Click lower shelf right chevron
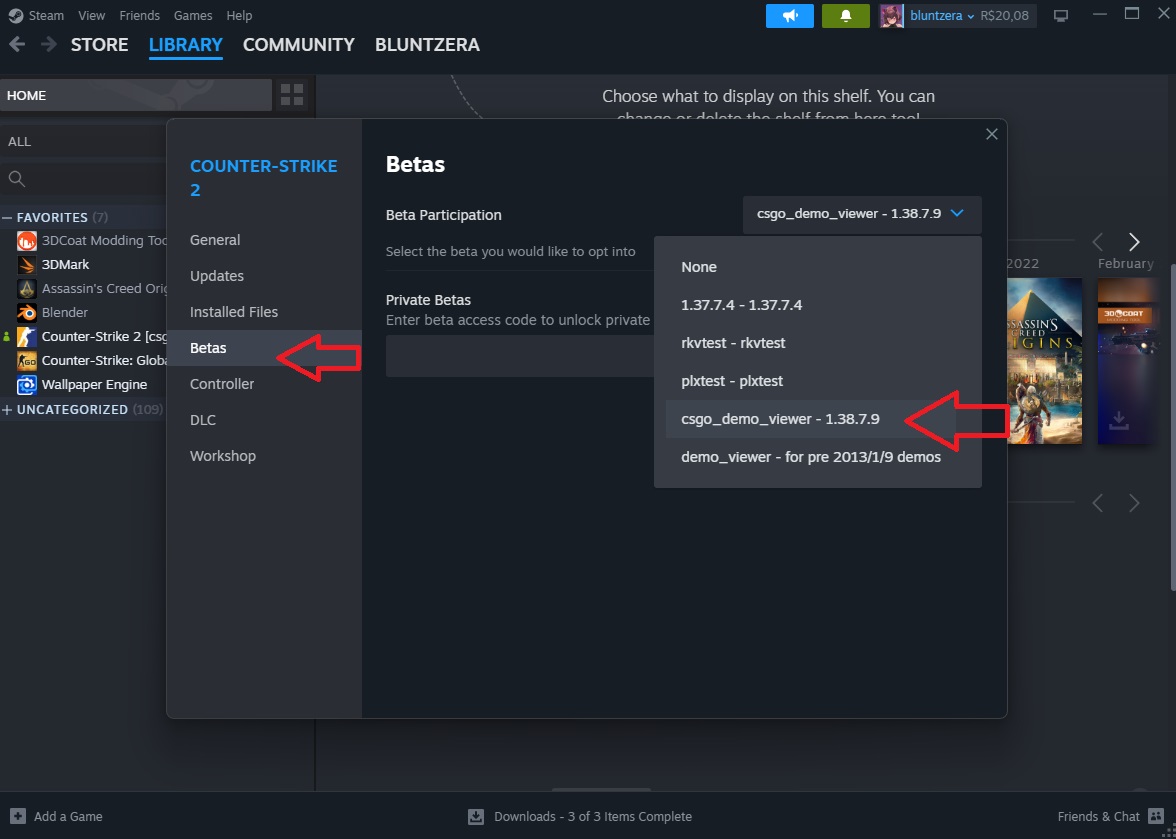The width and height of the screenshot is (1176, 839). pyautogui.click(x=1134, y=502)
